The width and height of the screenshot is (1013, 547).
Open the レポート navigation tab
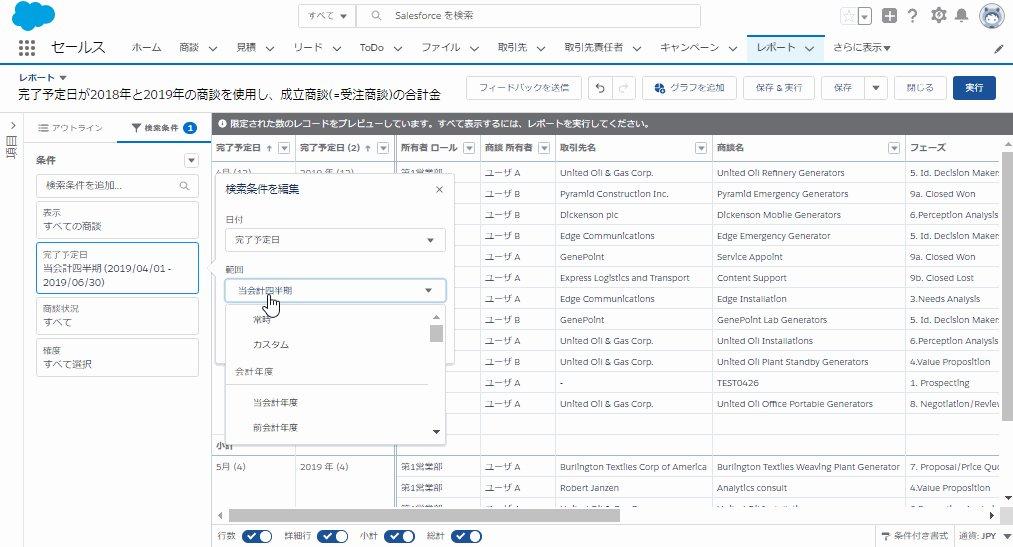(x=776, y=48)
